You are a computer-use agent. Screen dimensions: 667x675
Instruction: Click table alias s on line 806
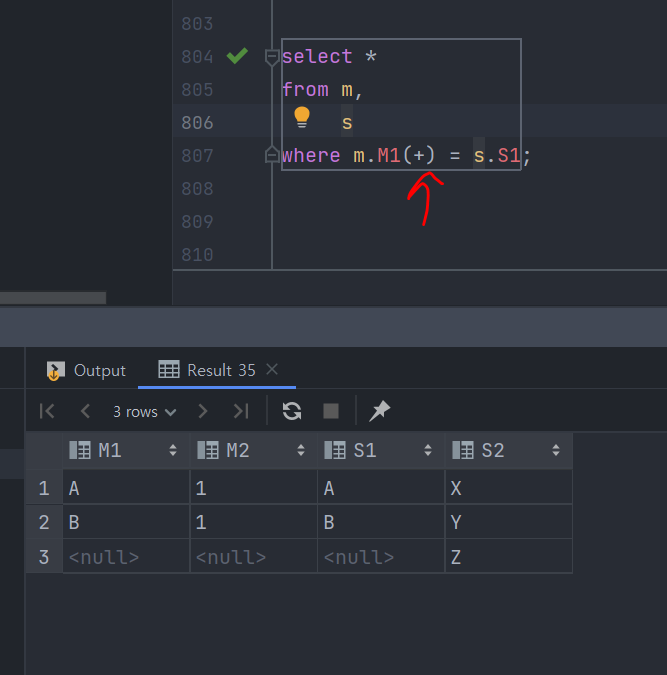(x=347, y=123)
